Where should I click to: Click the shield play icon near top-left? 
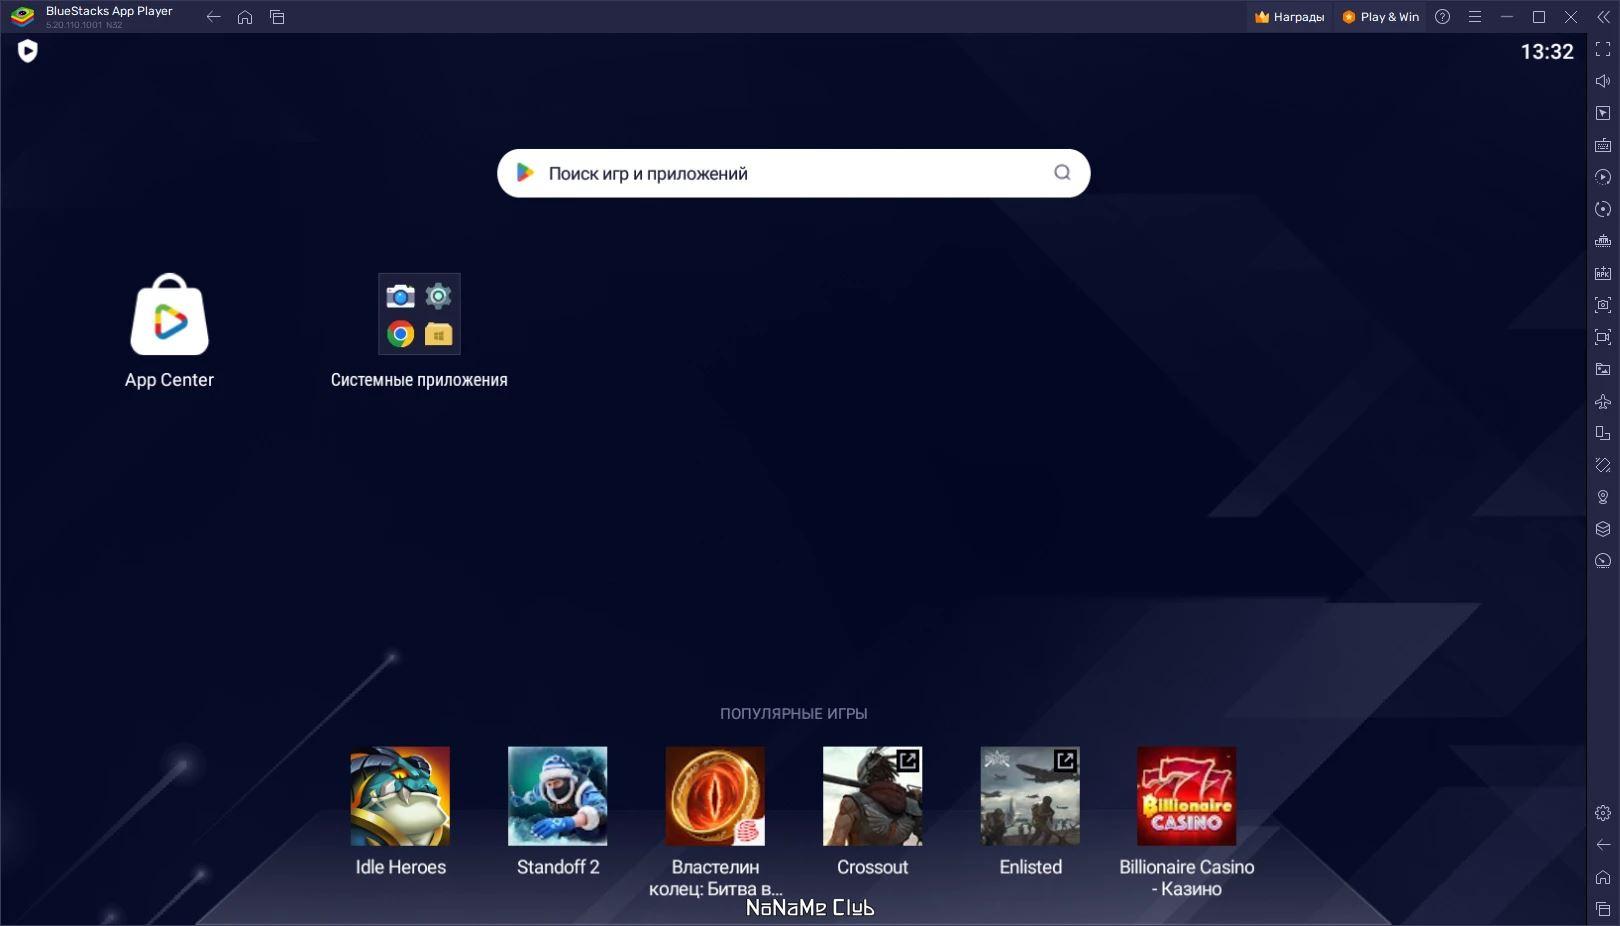click(x=28, y=51)
